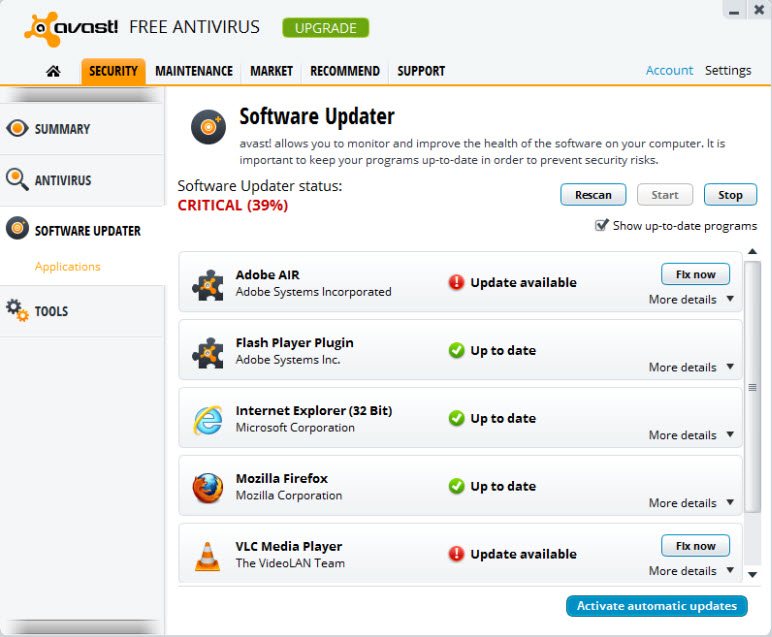Open the Maintenance tab
772x637 pixels.
(x=194, y=71)
